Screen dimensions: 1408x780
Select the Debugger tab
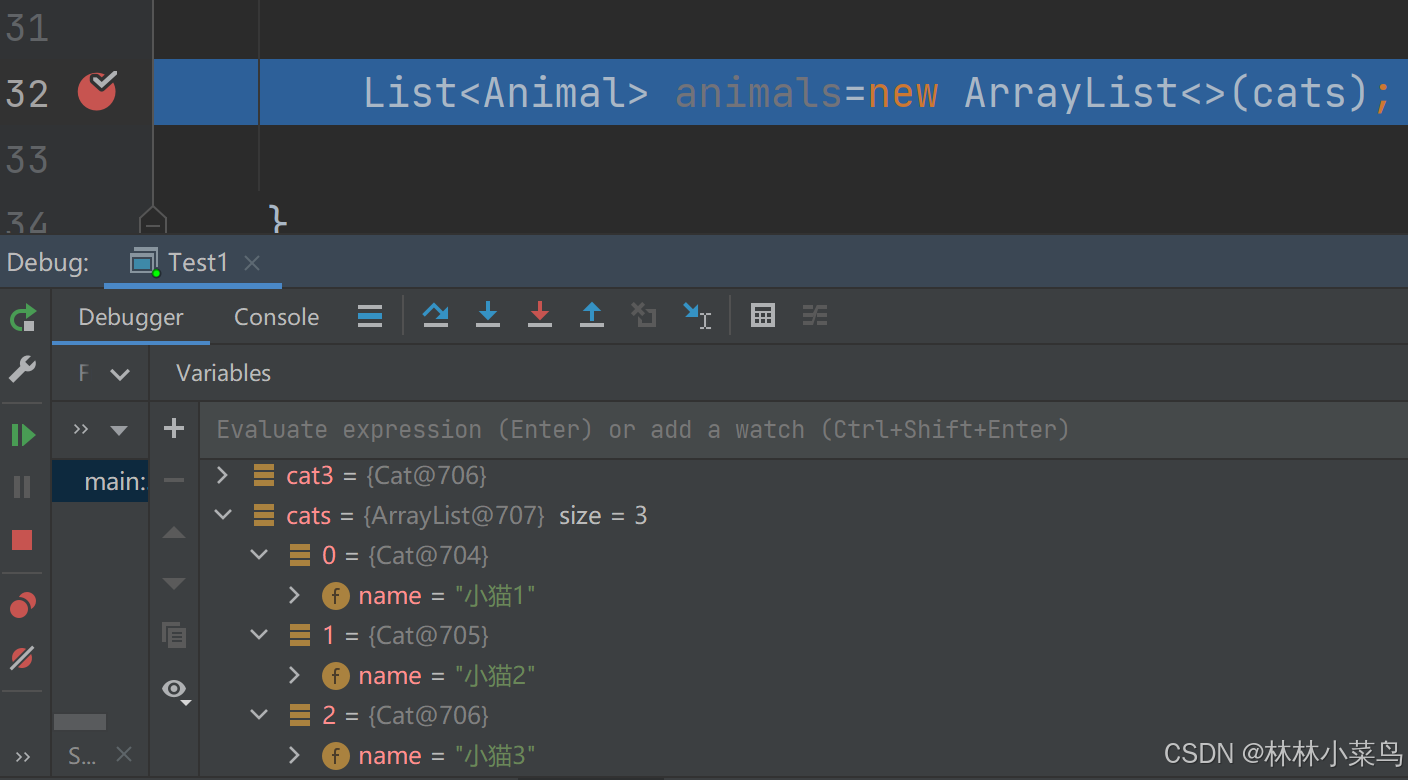tap(130, 316)
